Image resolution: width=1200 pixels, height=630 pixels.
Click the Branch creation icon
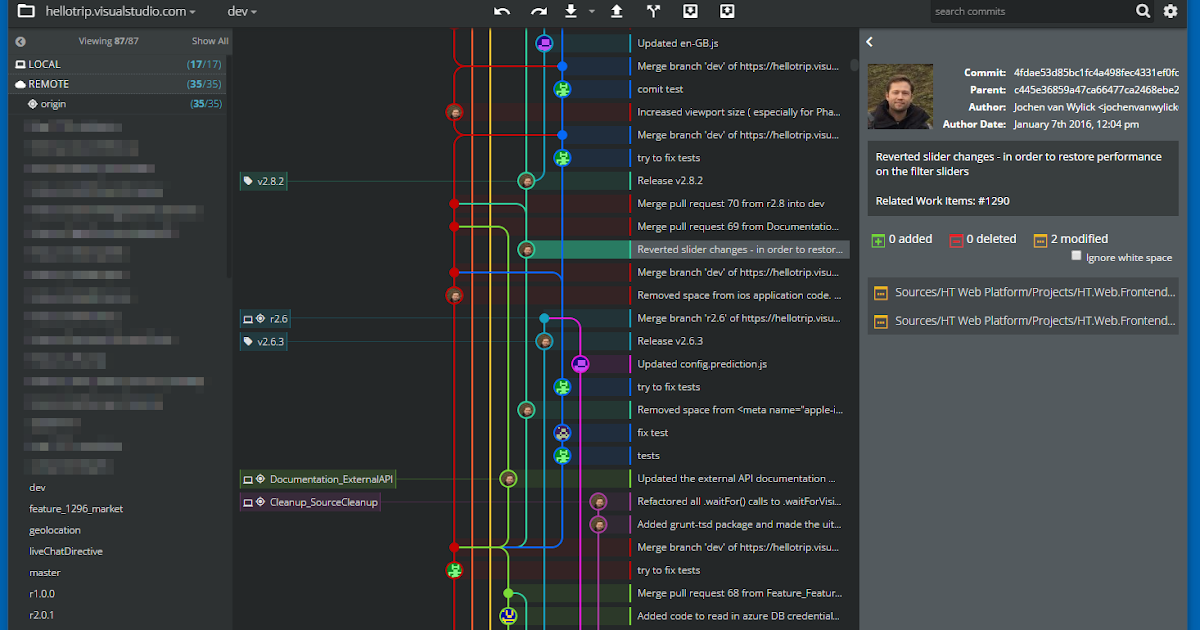652,11
